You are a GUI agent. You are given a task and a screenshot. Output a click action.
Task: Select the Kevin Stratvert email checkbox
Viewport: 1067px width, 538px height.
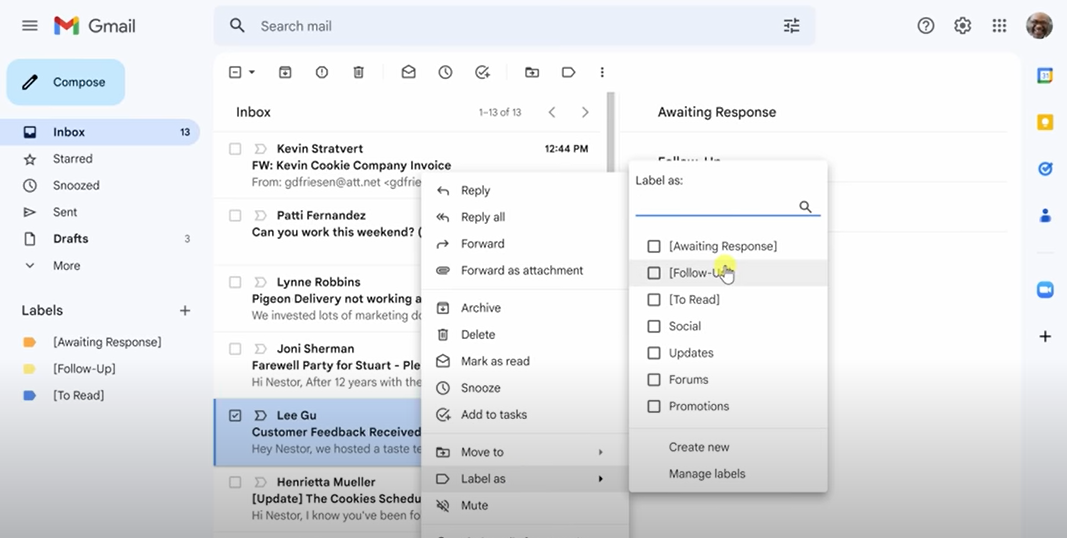(x=235, y=149)
